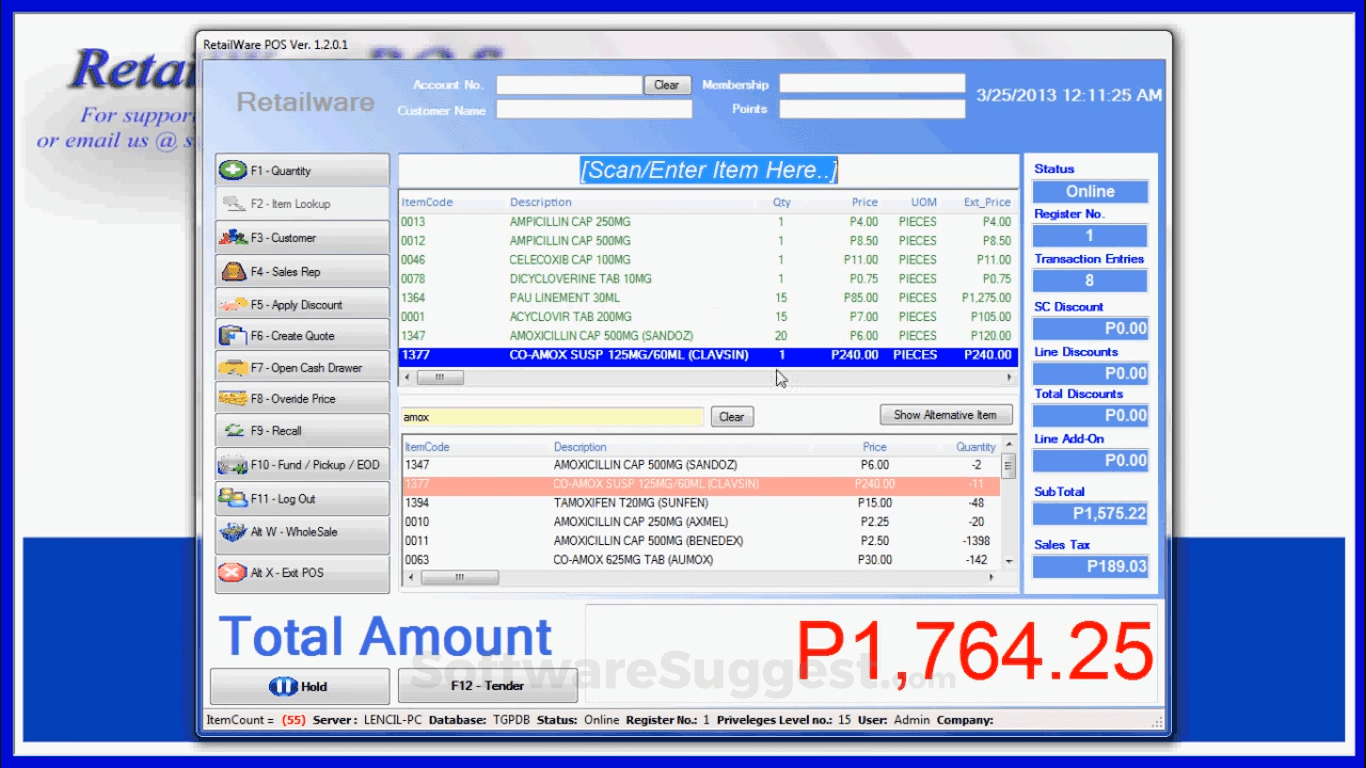Click F12 - Tender button
This screenshot has width=1366, height=768.
pos(488,686)
